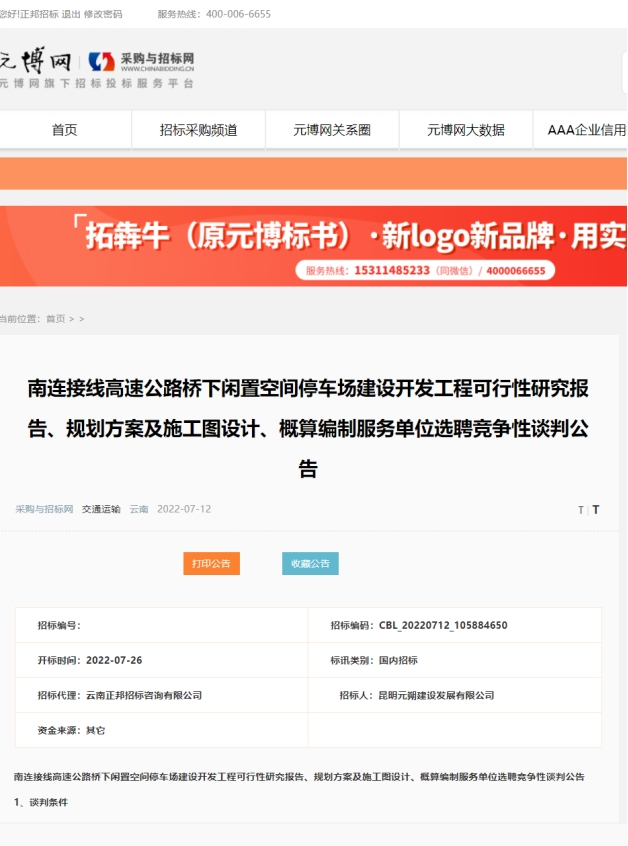Increase font size with bold T

pos(596,510)
